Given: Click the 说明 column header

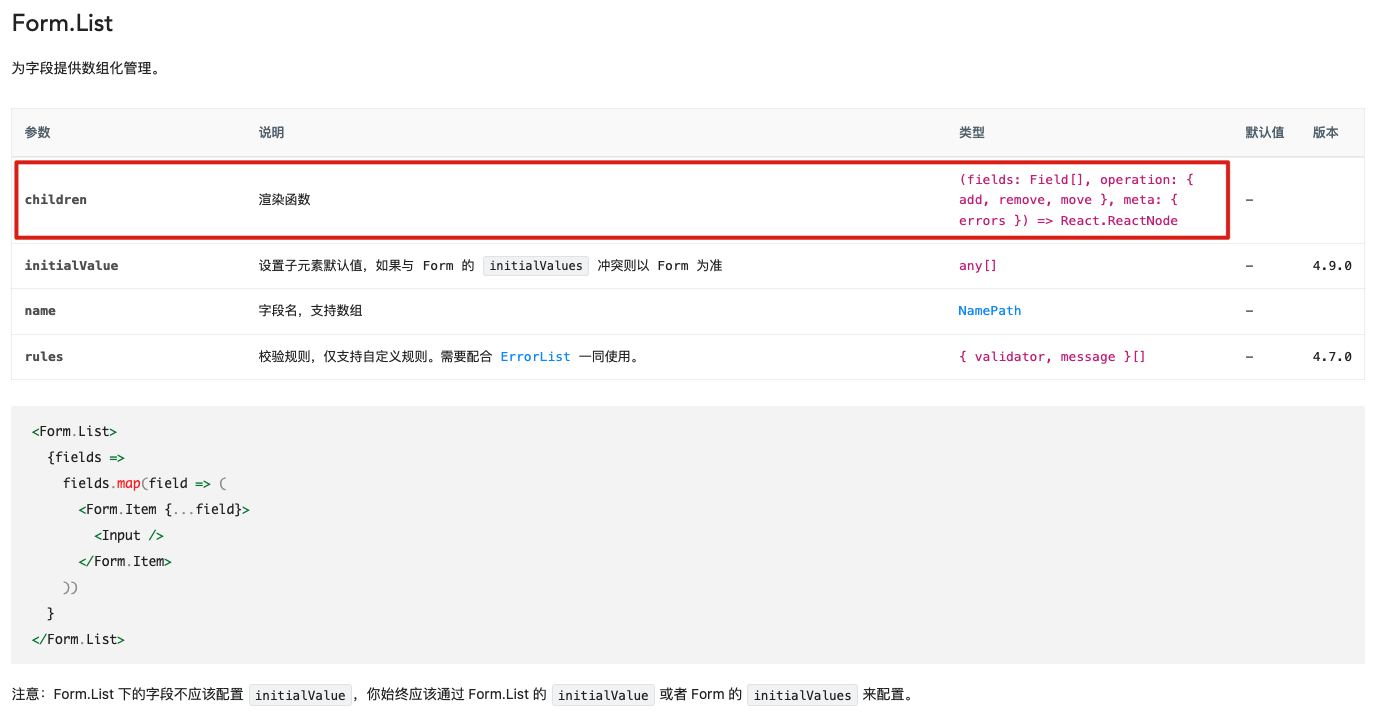Looking at the screenshot, I should [x=271, y=133].
